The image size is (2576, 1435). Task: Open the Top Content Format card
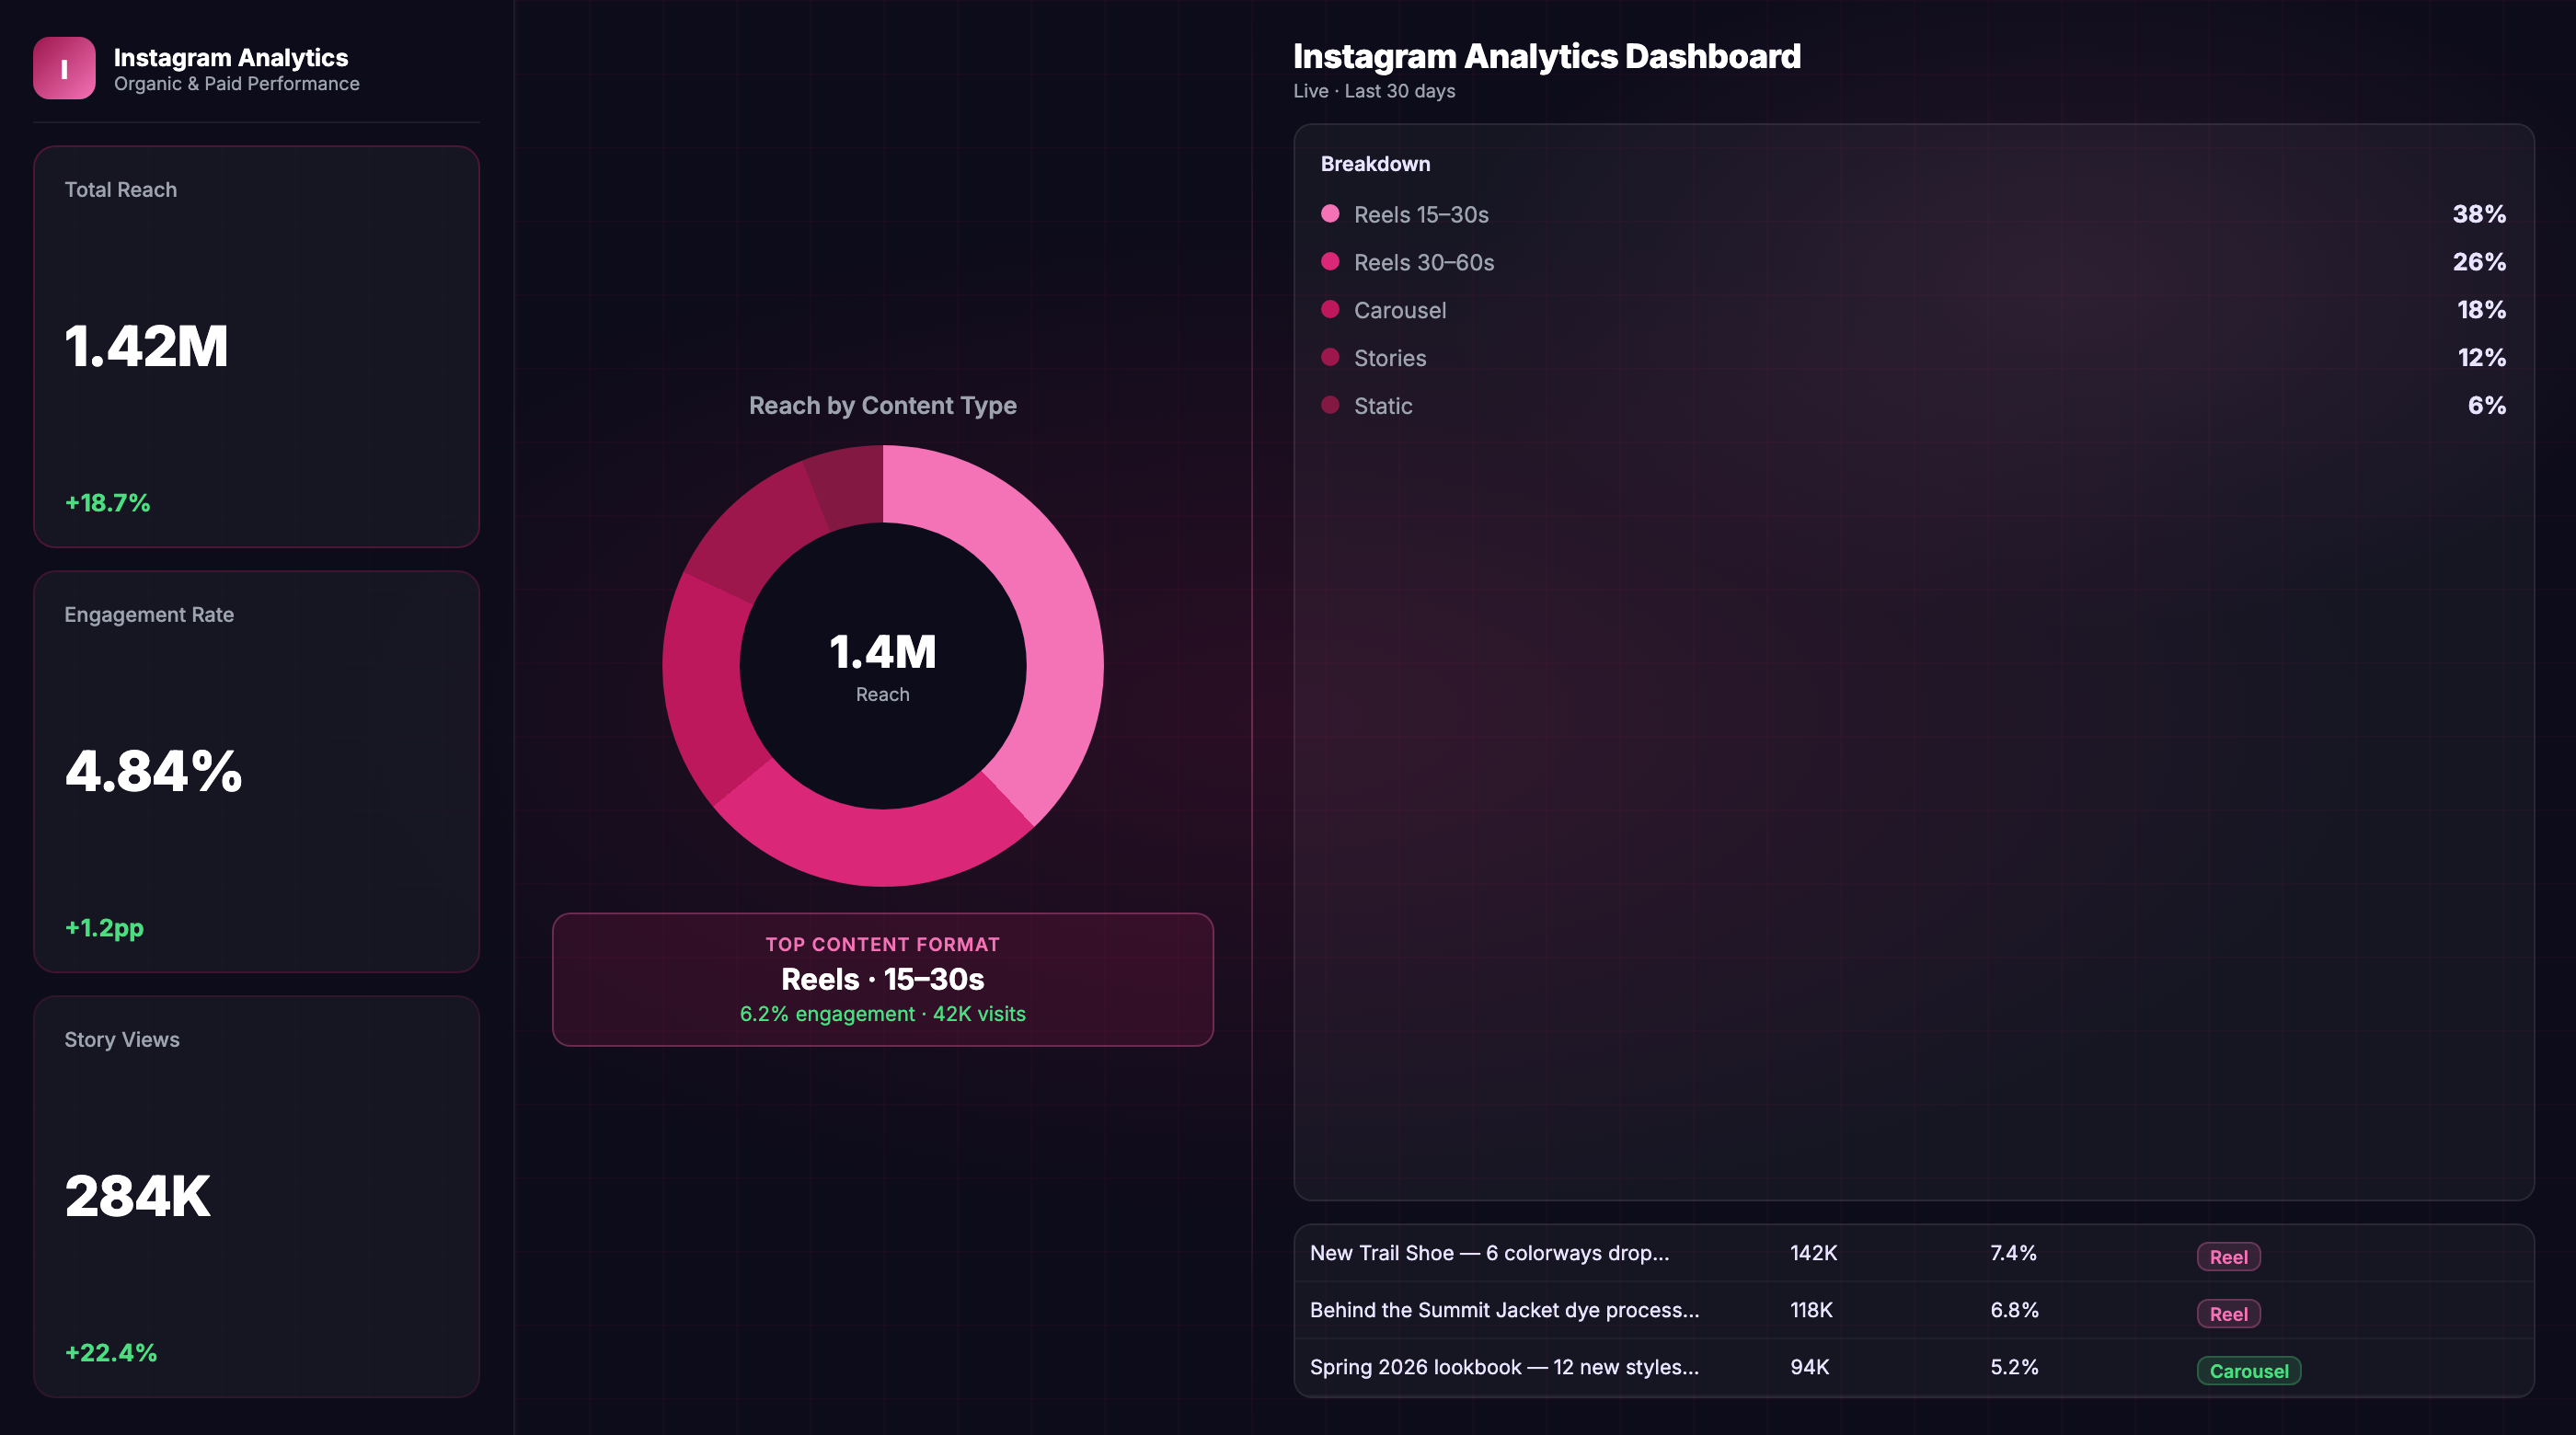(x=883, y=980)
